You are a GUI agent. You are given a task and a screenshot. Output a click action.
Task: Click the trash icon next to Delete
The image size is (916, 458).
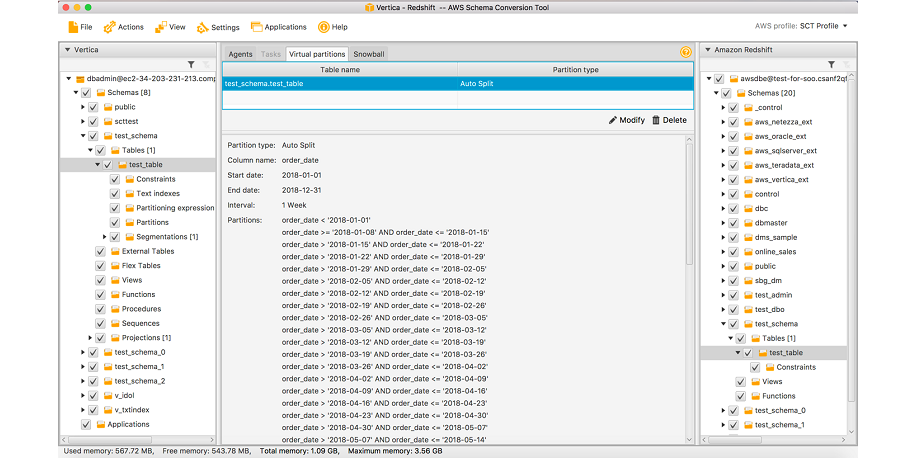(655, 120)
